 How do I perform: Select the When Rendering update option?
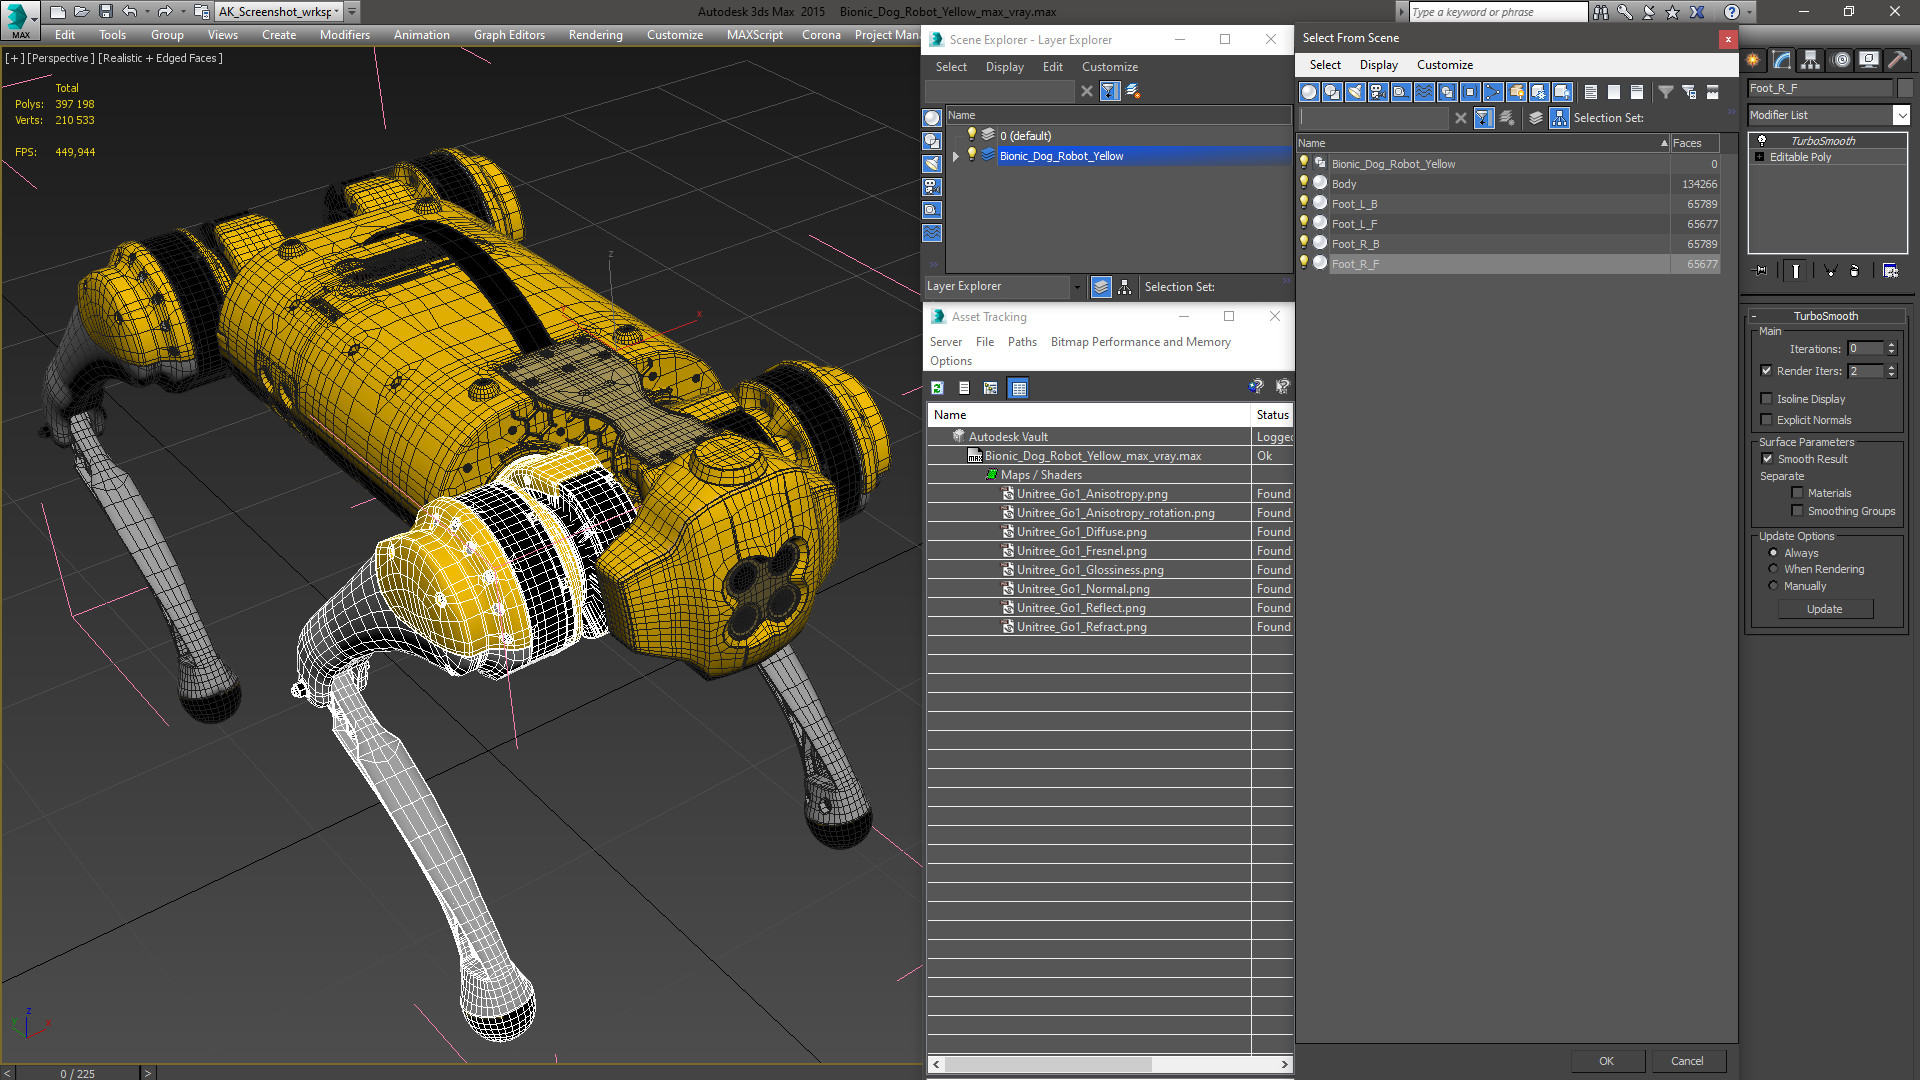pyautogui.click(x=1773, y=569)
